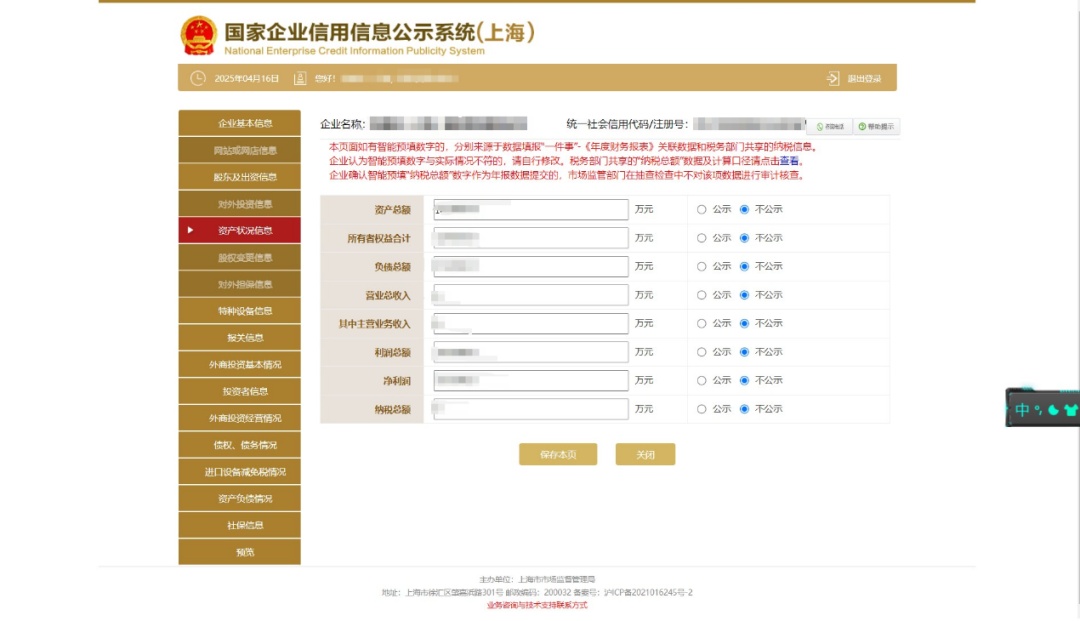The width and height of the screenshot is (1080, 621).
Task: Go to 外商投资经营情况 section
Action: coord(239,418)
